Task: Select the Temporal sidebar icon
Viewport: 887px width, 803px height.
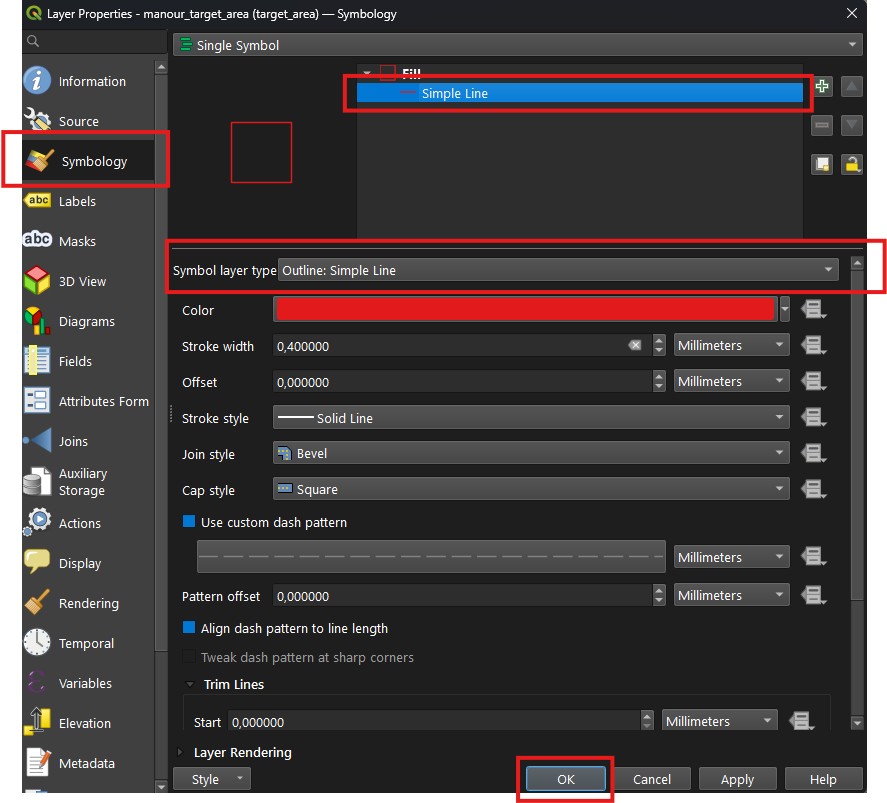Action: coord(36,643)
